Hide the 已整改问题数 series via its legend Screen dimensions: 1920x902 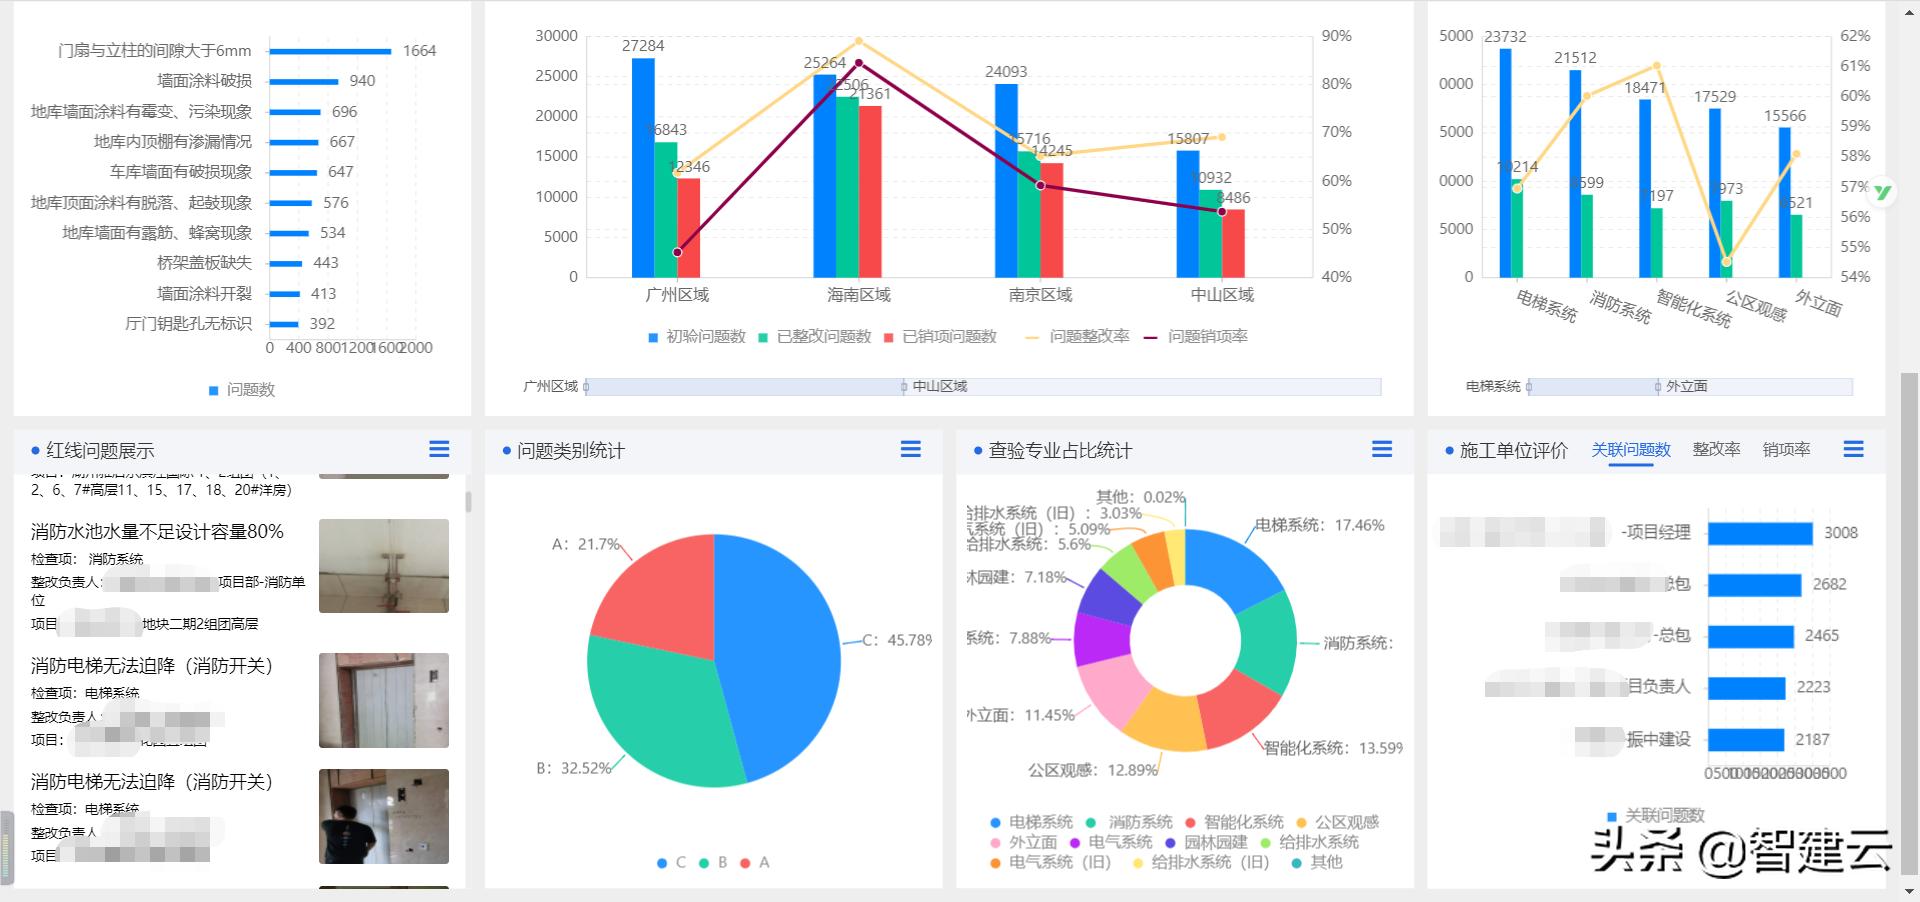coord(822,337)
